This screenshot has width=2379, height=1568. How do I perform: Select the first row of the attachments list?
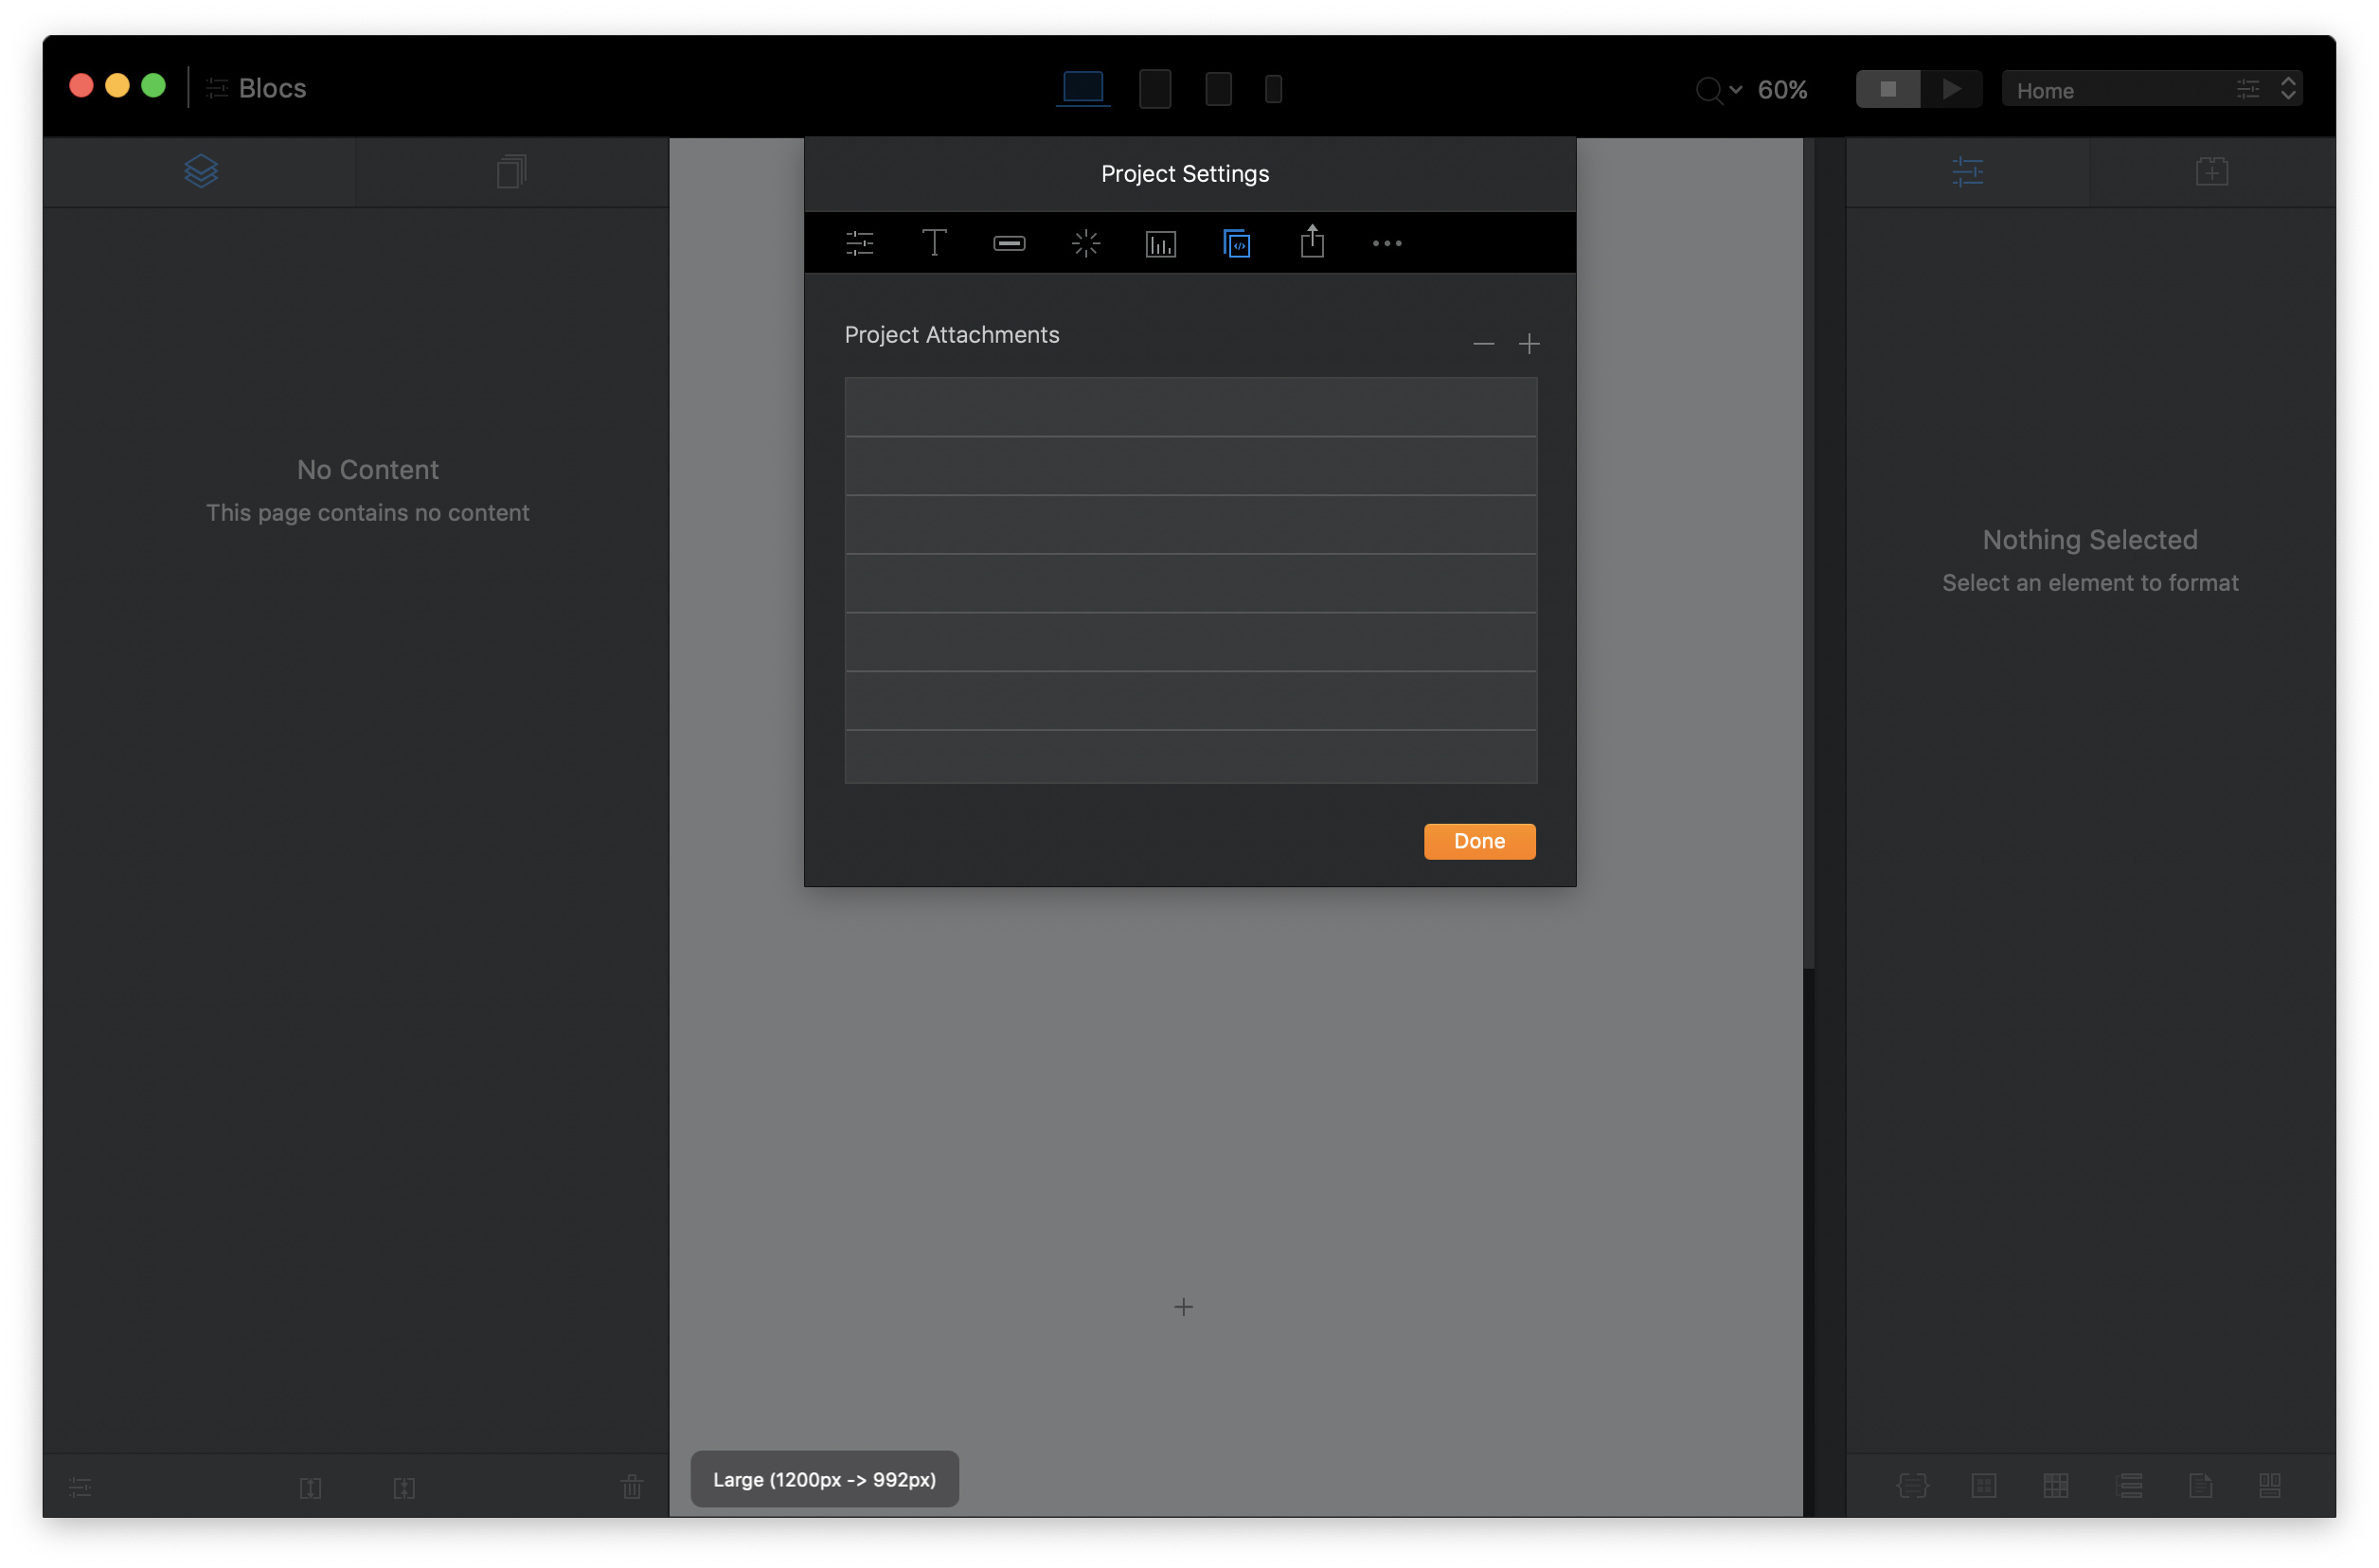click(1190, 407)
